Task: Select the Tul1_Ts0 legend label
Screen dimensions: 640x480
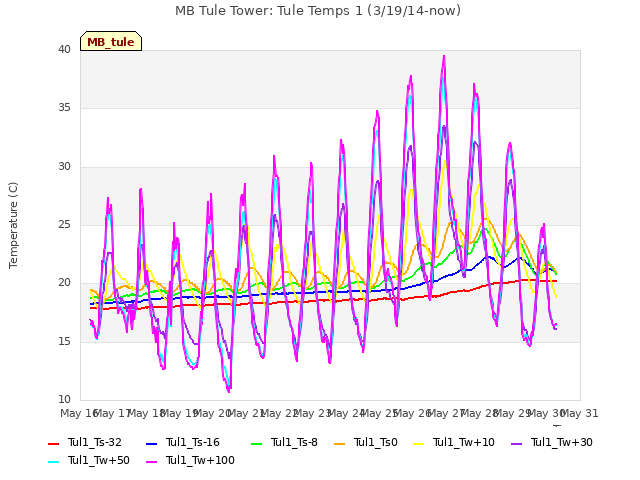Action: click(376, 442)
